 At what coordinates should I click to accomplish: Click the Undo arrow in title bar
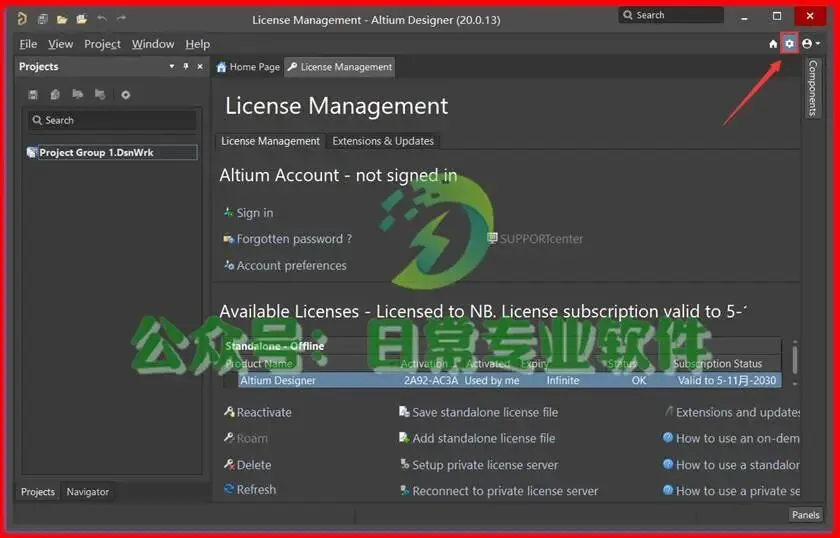102,19
